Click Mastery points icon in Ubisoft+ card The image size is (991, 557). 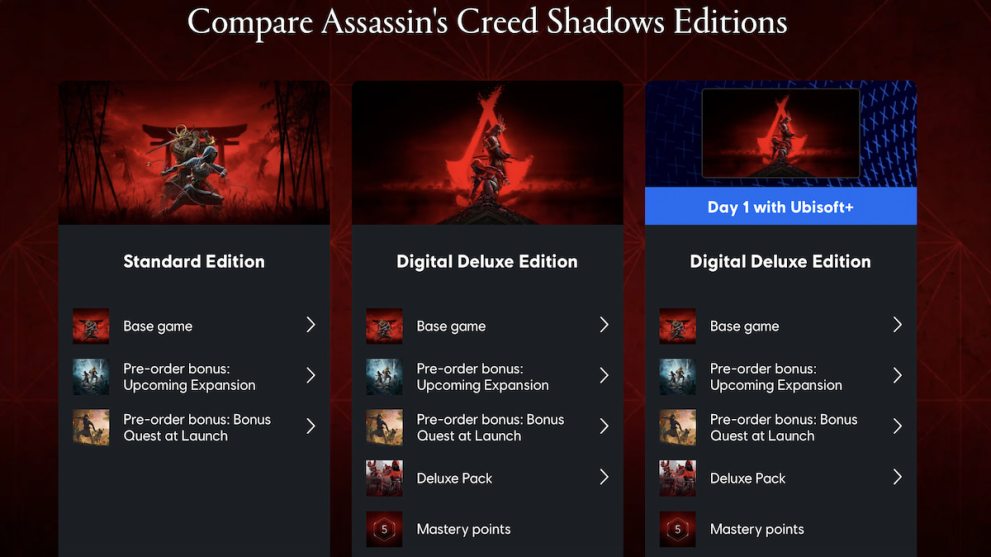pos(678,529)
